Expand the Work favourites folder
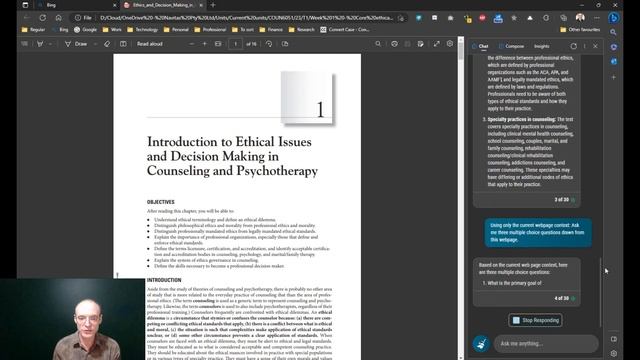Screen dimensions: 640x360 tap(112, 29)
